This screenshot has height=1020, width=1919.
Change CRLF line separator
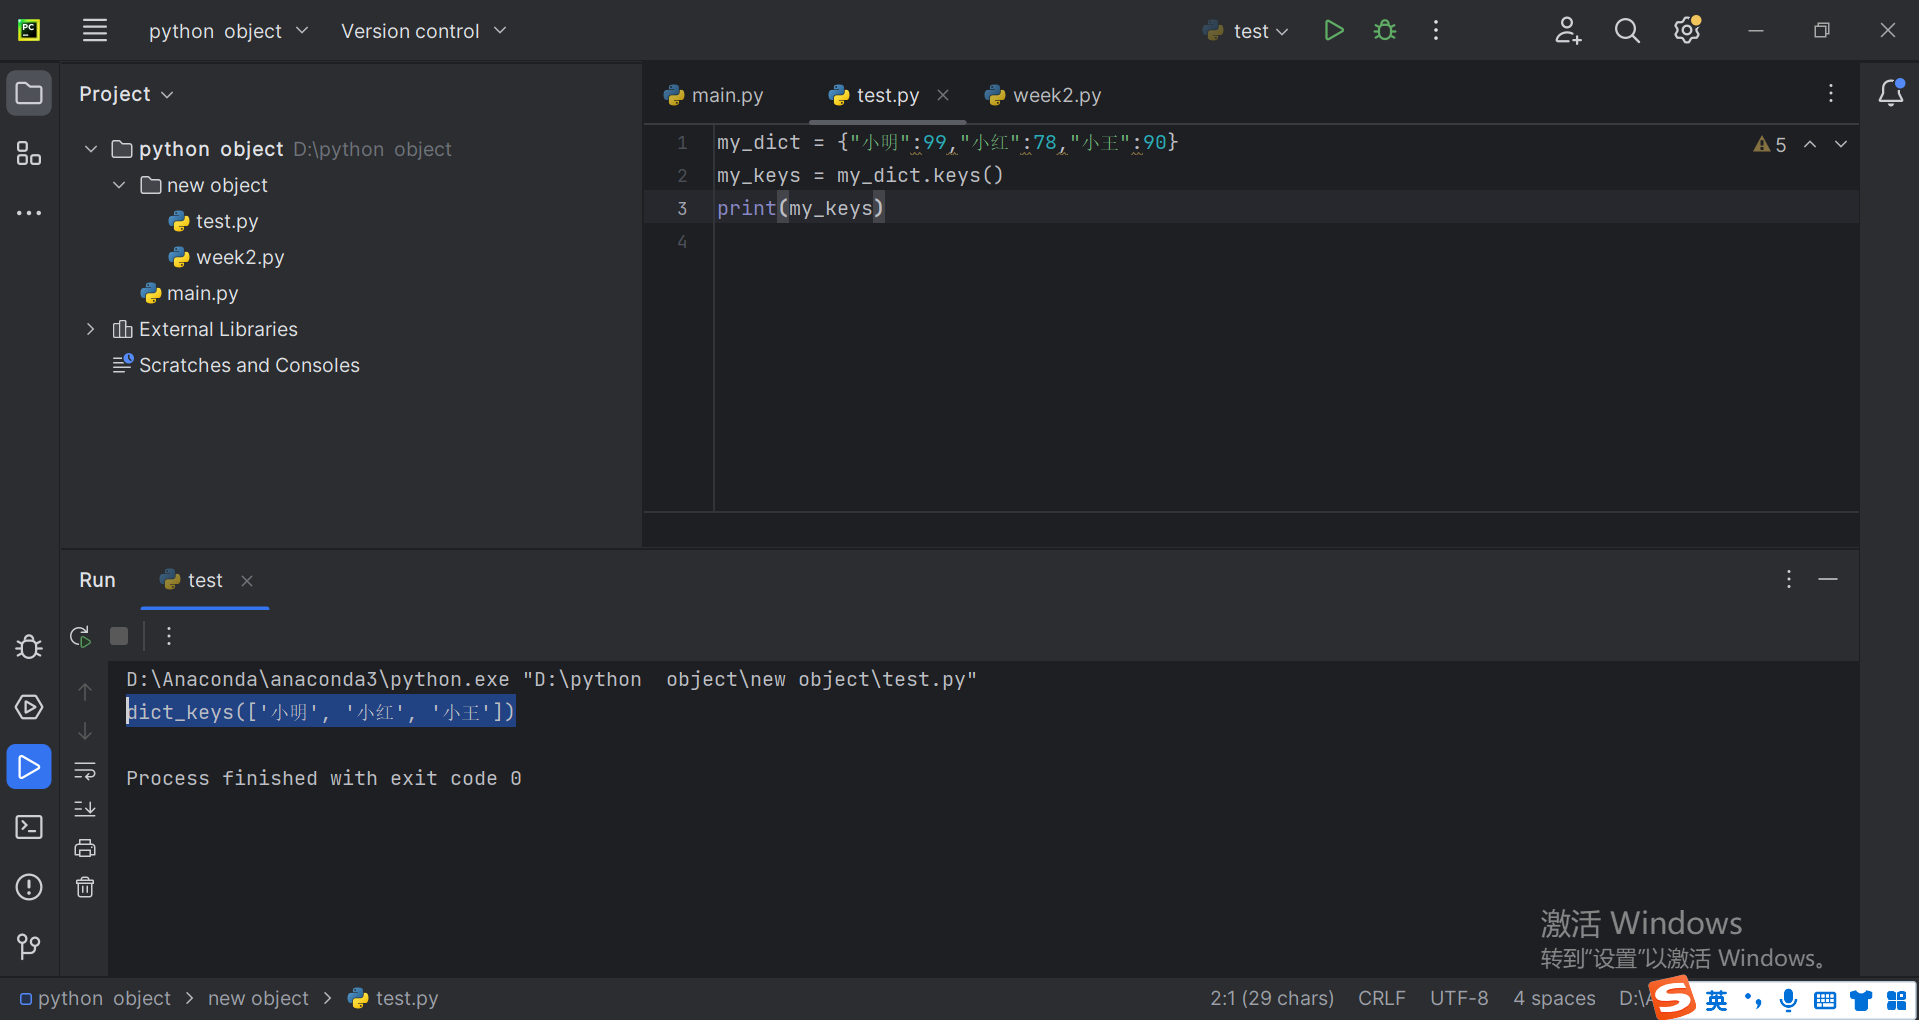pyautogui.click(x=1381, y=998)
